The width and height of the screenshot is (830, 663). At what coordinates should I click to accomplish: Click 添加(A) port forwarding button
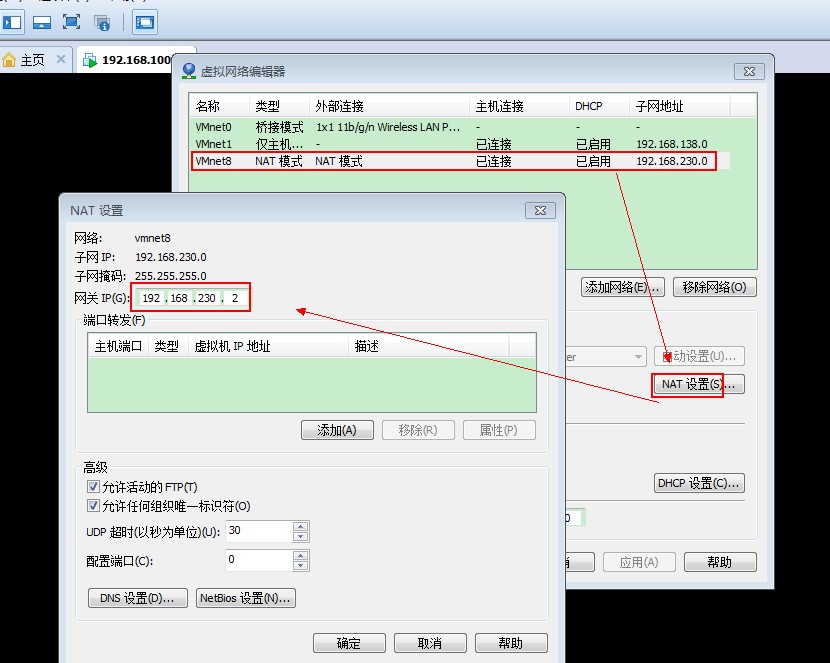[x=337, y=430]
